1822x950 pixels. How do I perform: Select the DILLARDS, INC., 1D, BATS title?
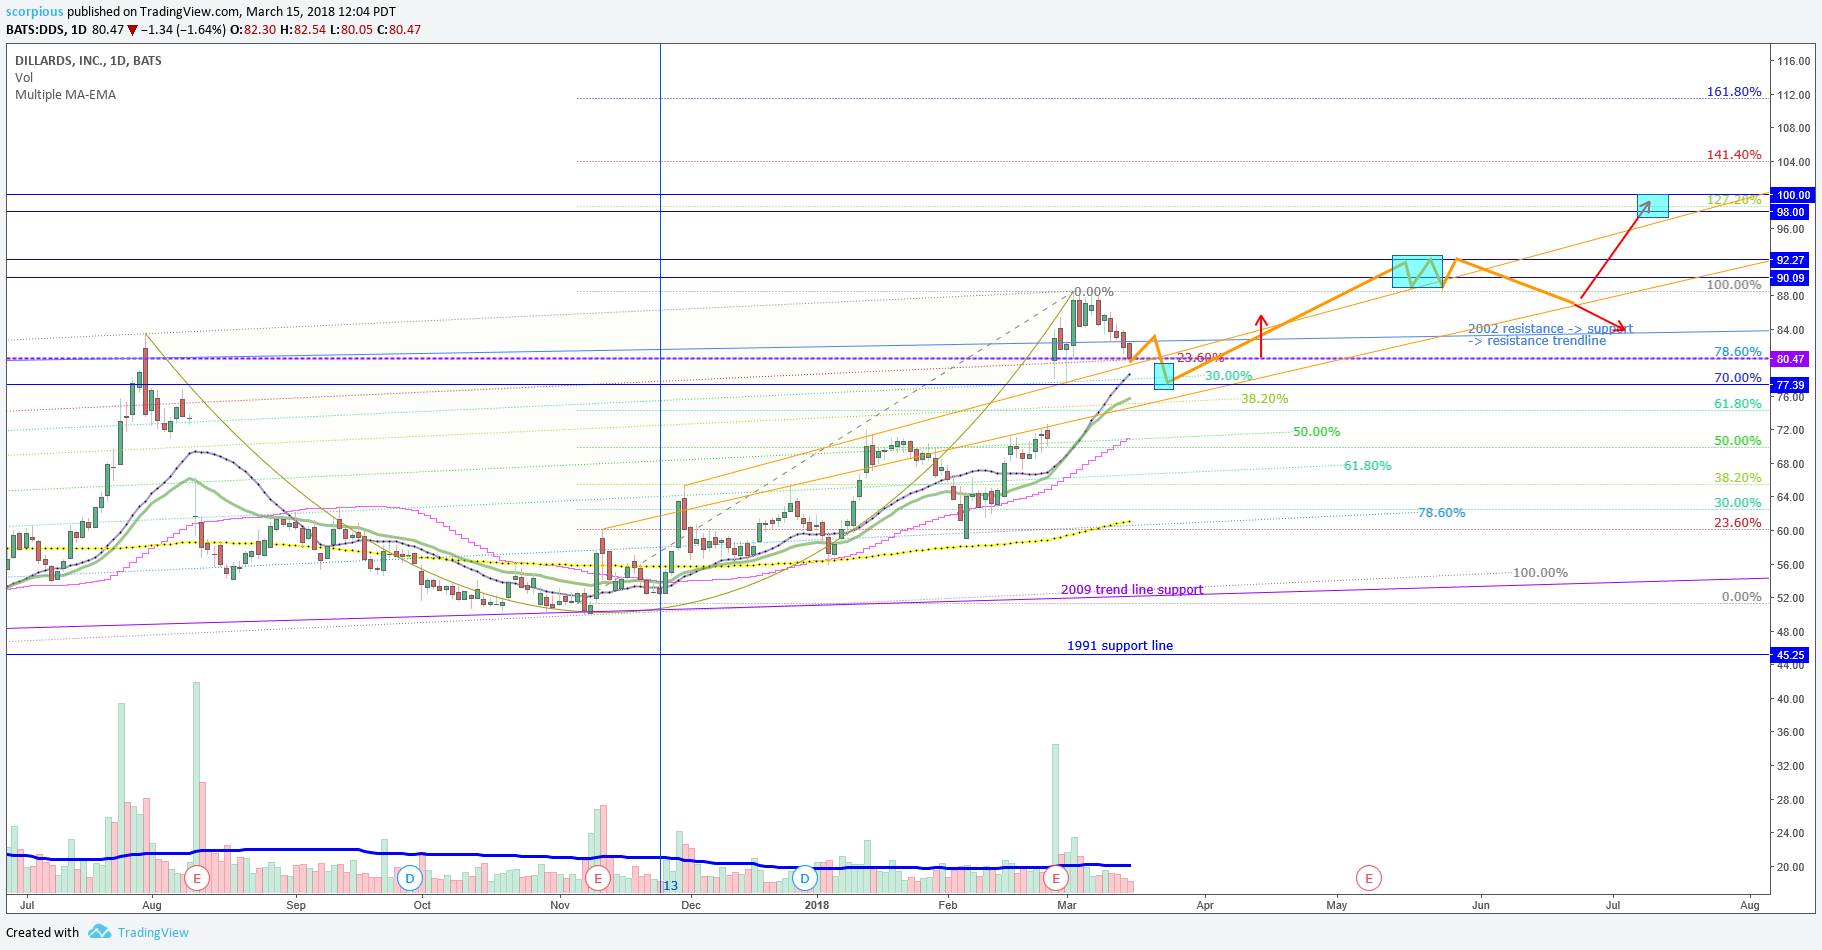[x=88, y=61]
